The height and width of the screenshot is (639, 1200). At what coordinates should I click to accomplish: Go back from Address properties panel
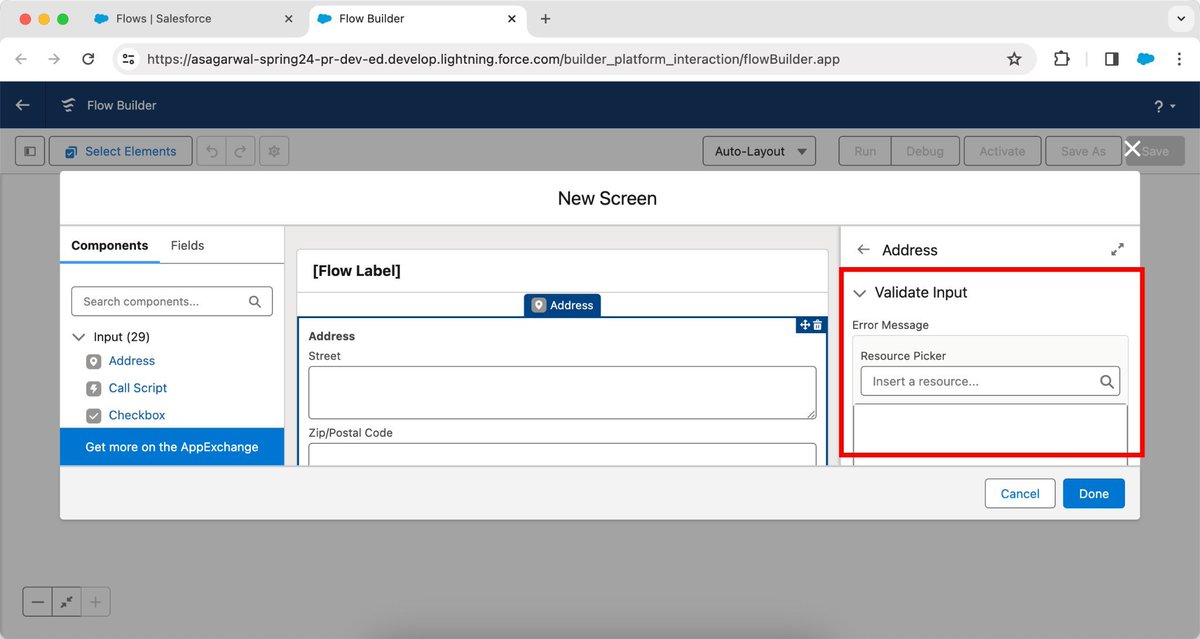click(864, 250)
